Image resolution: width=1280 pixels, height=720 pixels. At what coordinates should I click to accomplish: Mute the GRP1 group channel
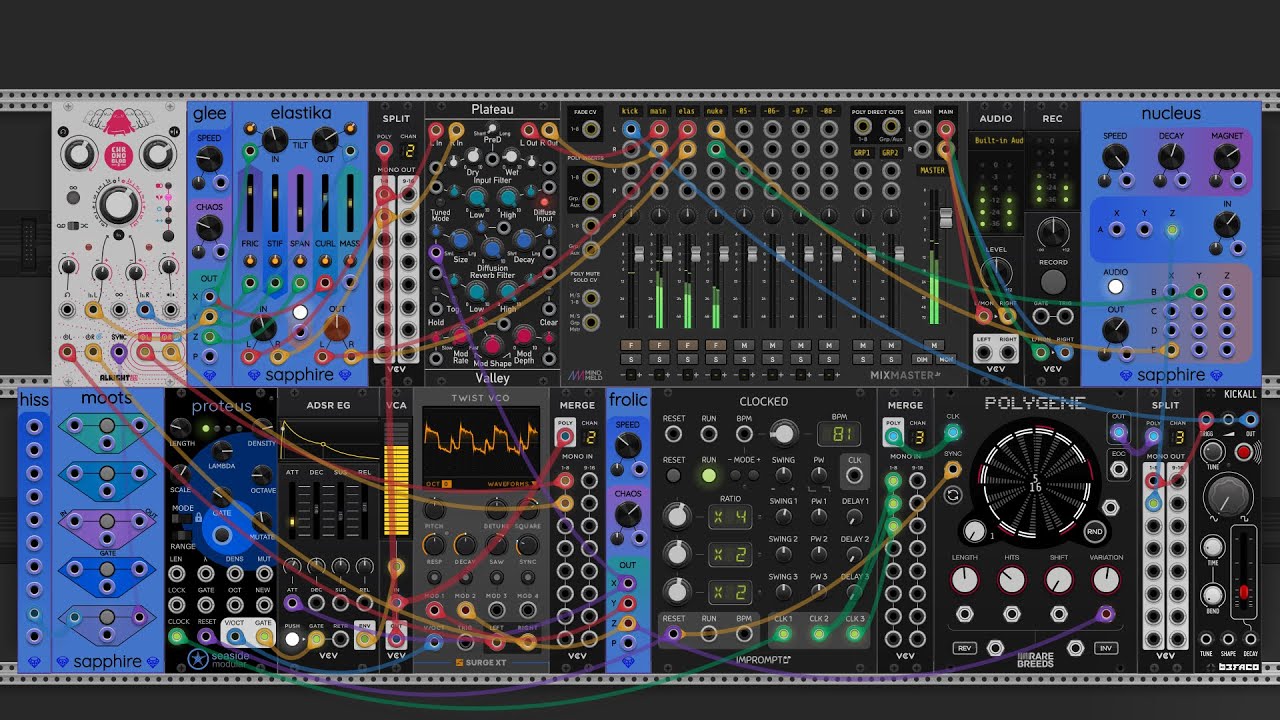coord(861,345)
